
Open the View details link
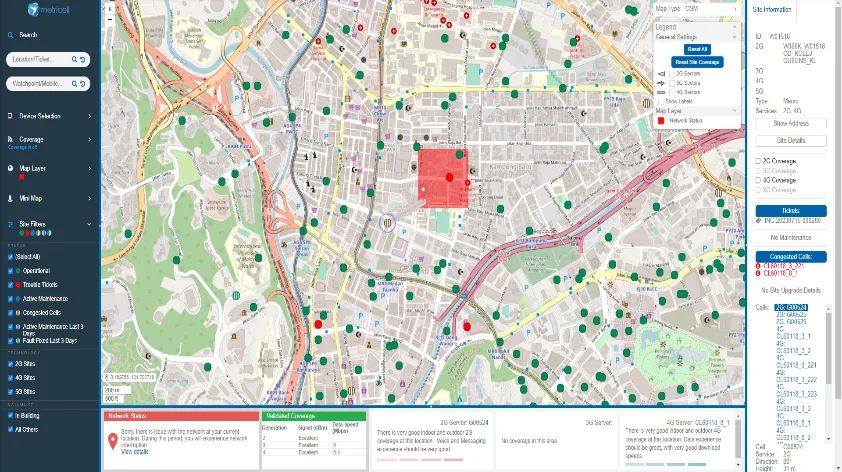pyautogui.click(x=135, y=452)
